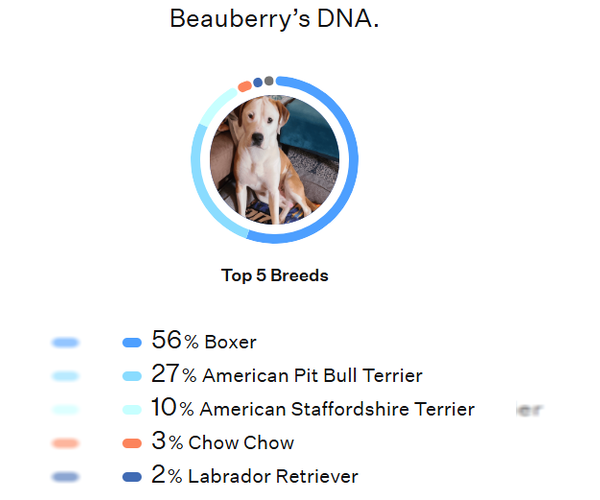Select the 10% American Staffordshire Terrier entry
This screenshot has width=600, height=500.
[x=312, y=409]
